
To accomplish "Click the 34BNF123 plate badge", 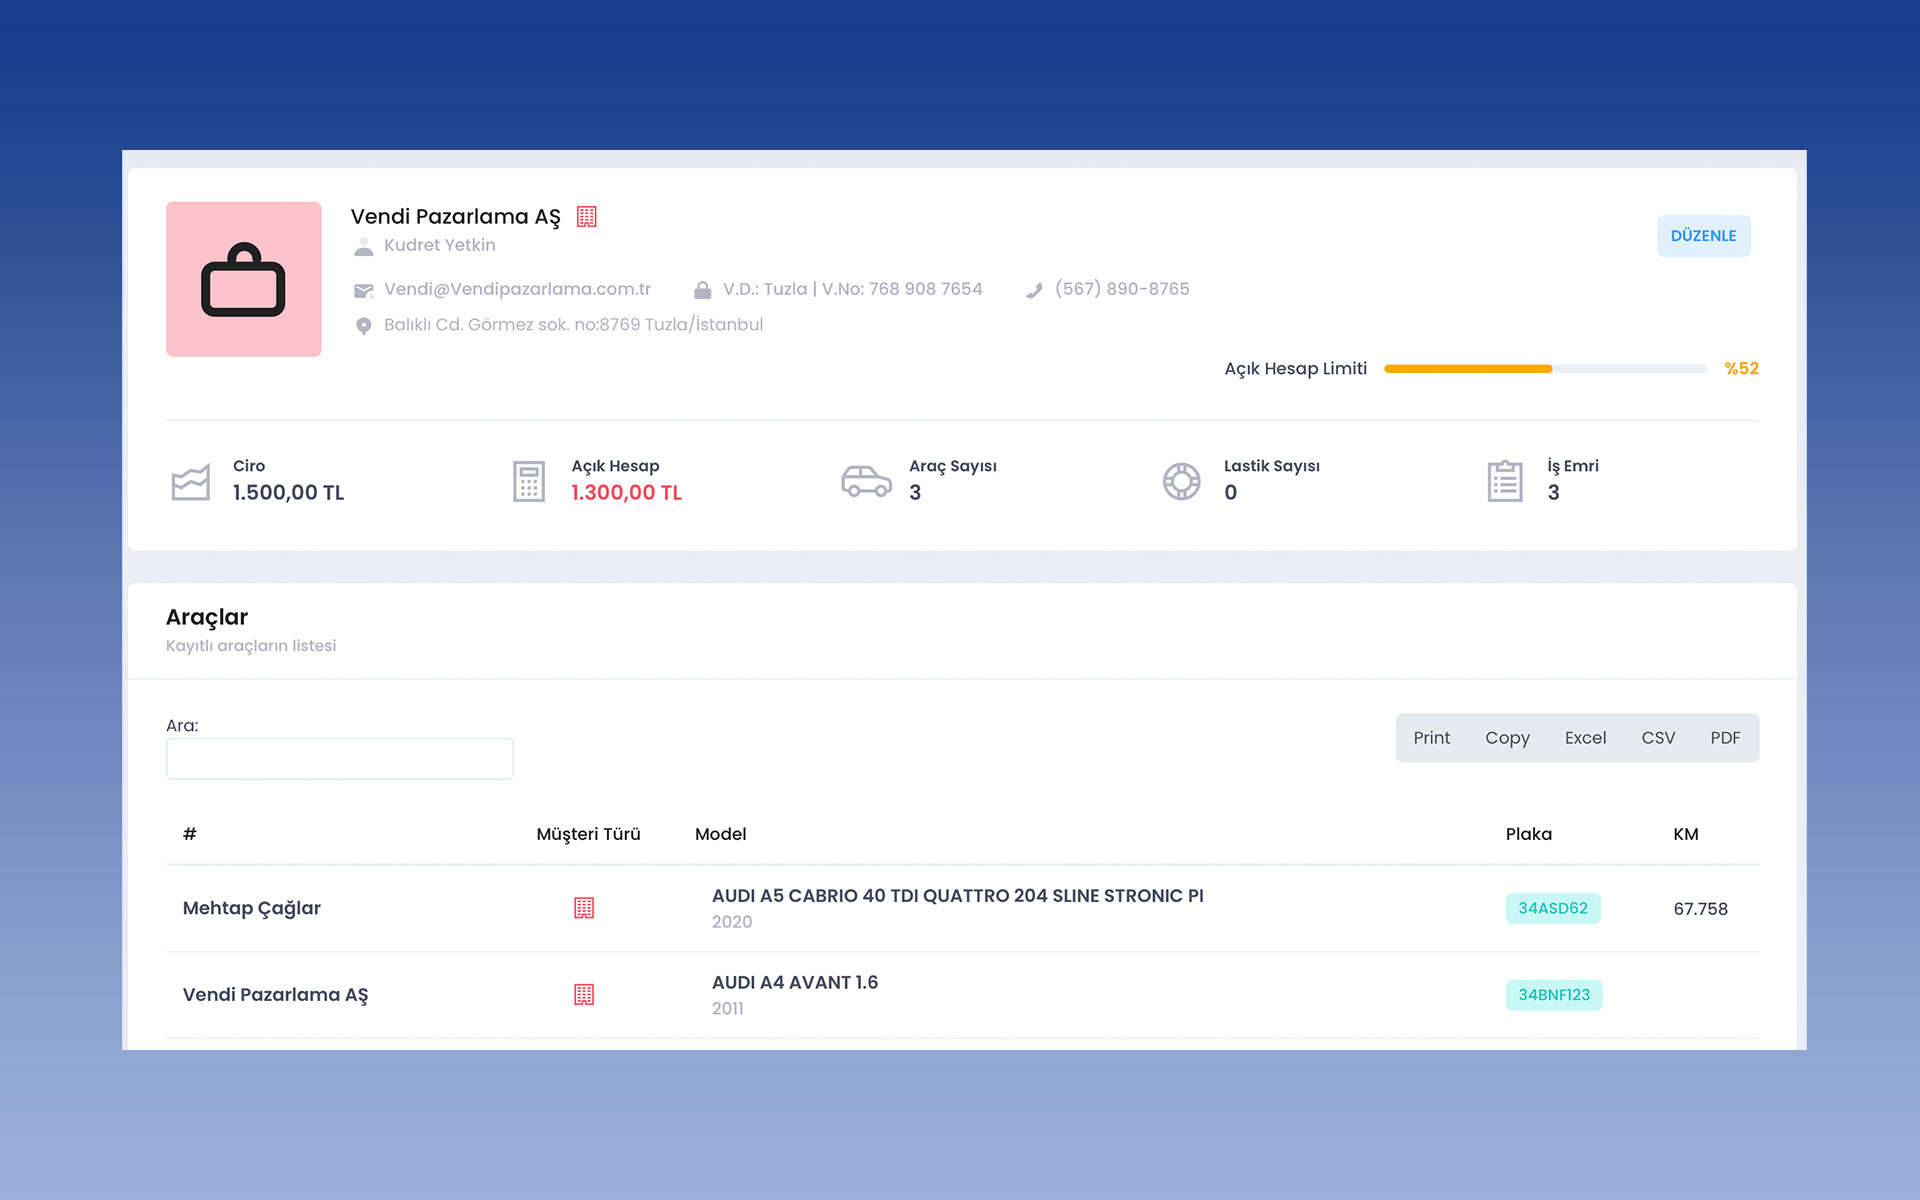I will point(1554,995).
